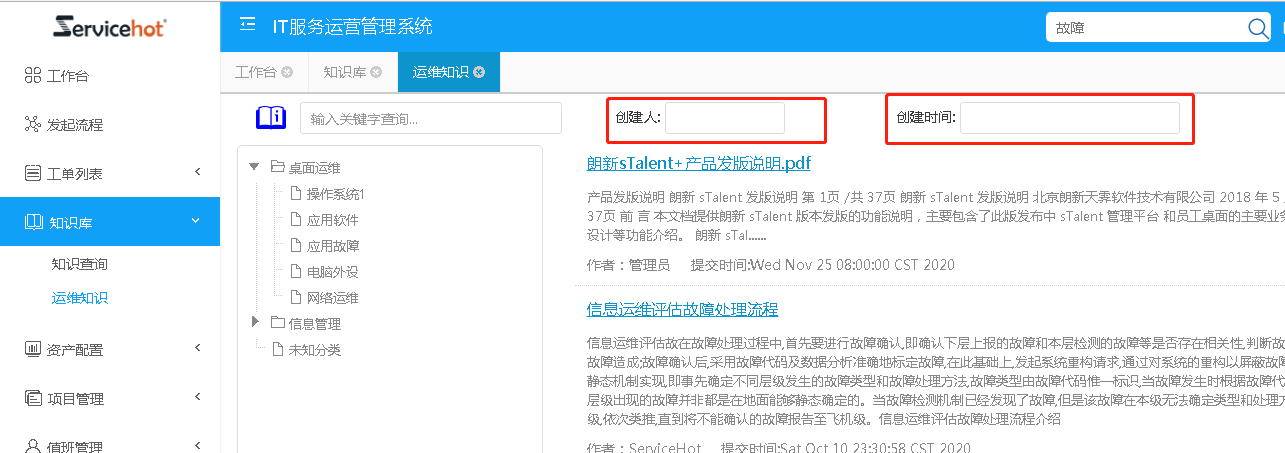Expand the 信息管理 tree folder
The image size is (1285, 453).
tap(254, 322)
